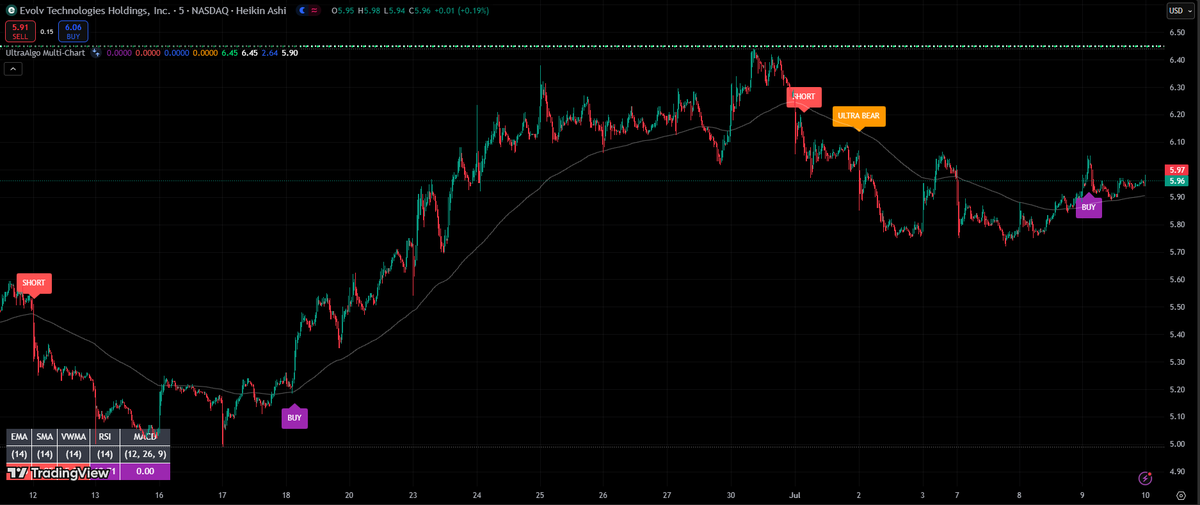Click the orange ULTRA BEAR label
The width and height of the screenshot is (1200, 505).
click(858, 116)
